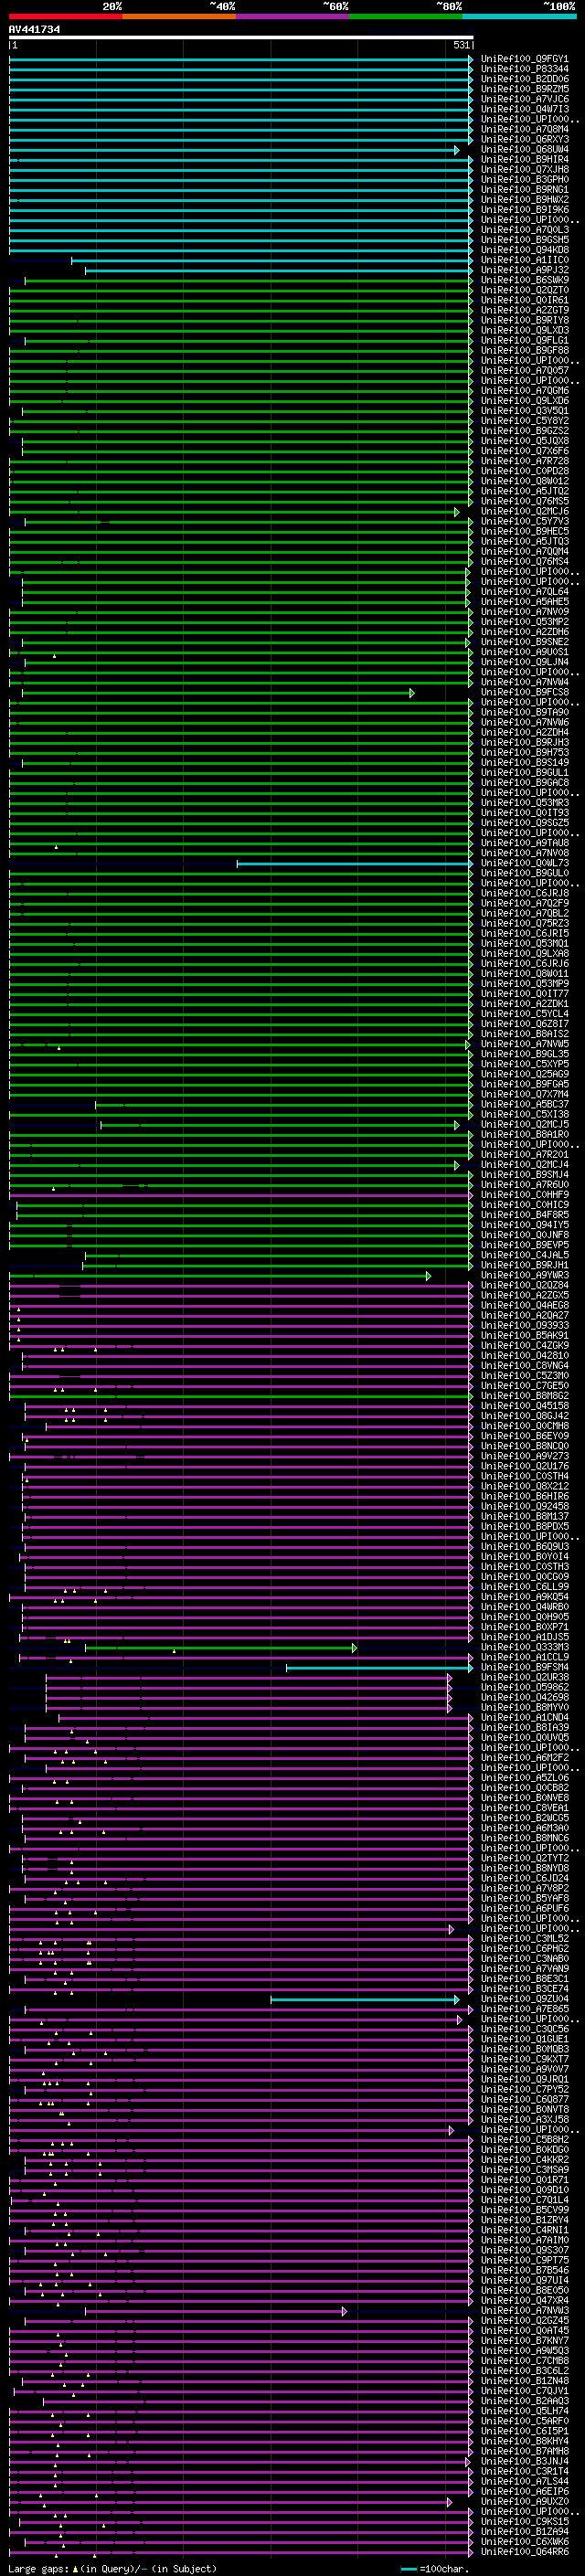Open hit UniRef100_Q4W7I3
The height and width of the screenshot is (2576, 585).
point(524,109)
